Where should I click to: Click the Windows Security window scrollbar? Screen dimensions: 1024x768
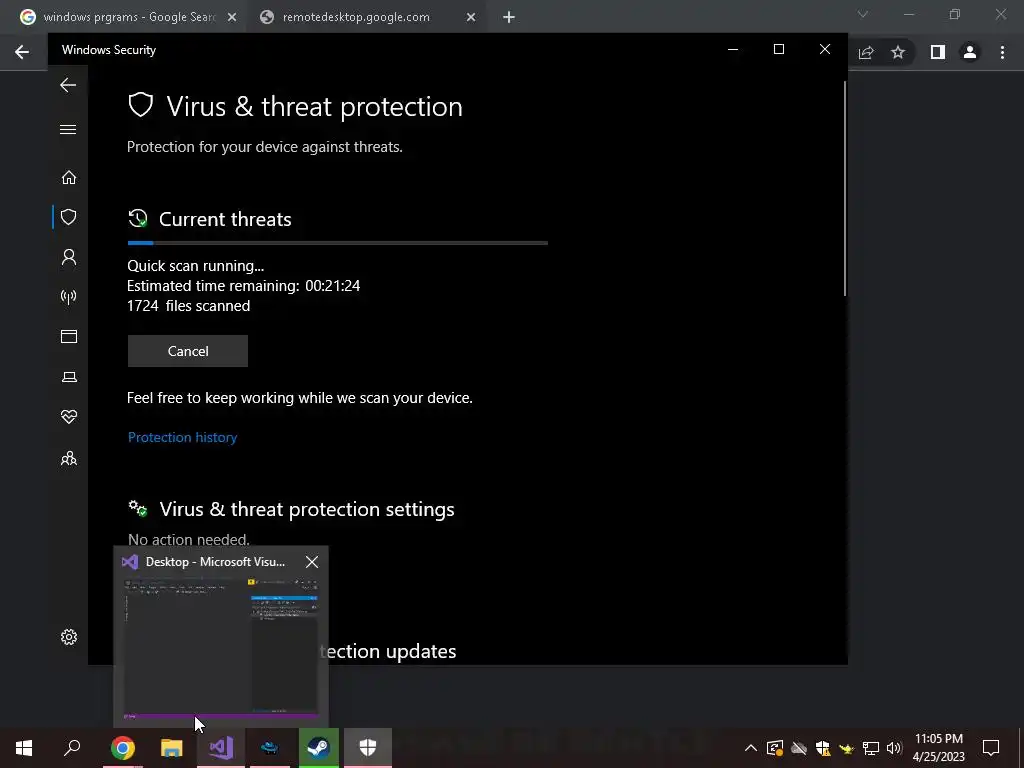click(x=845, y=189)
